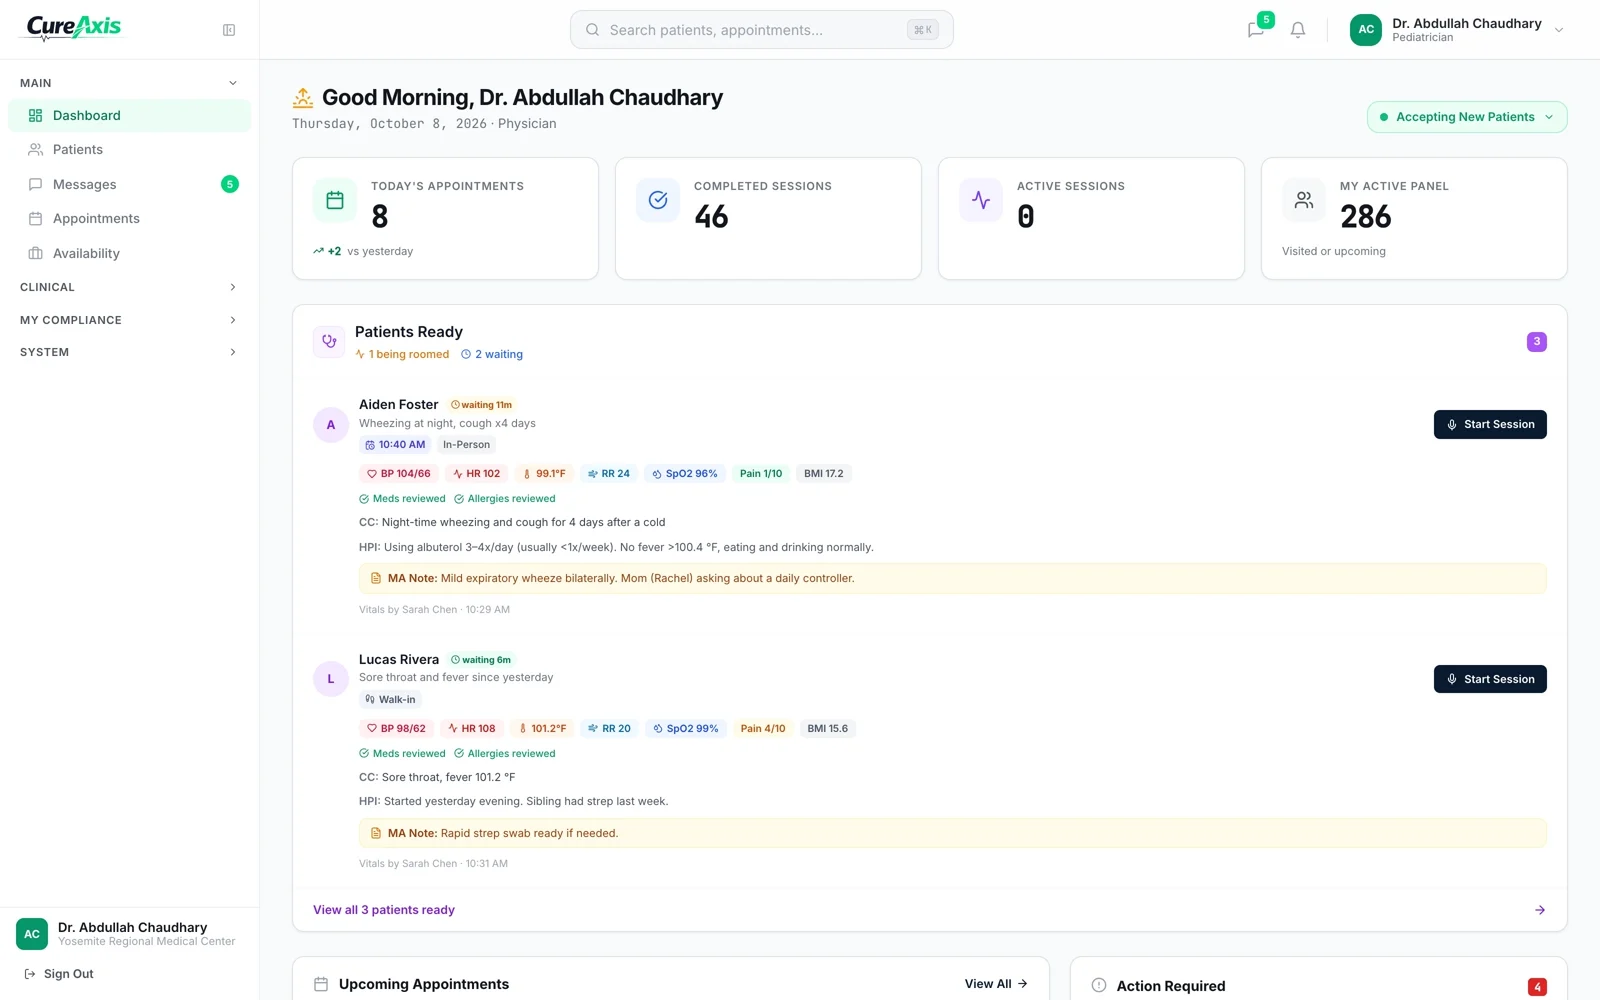Click View All upcoming appointments
The height and width of the screenshot is (1000, 1600).
click(x=996, y=984)
